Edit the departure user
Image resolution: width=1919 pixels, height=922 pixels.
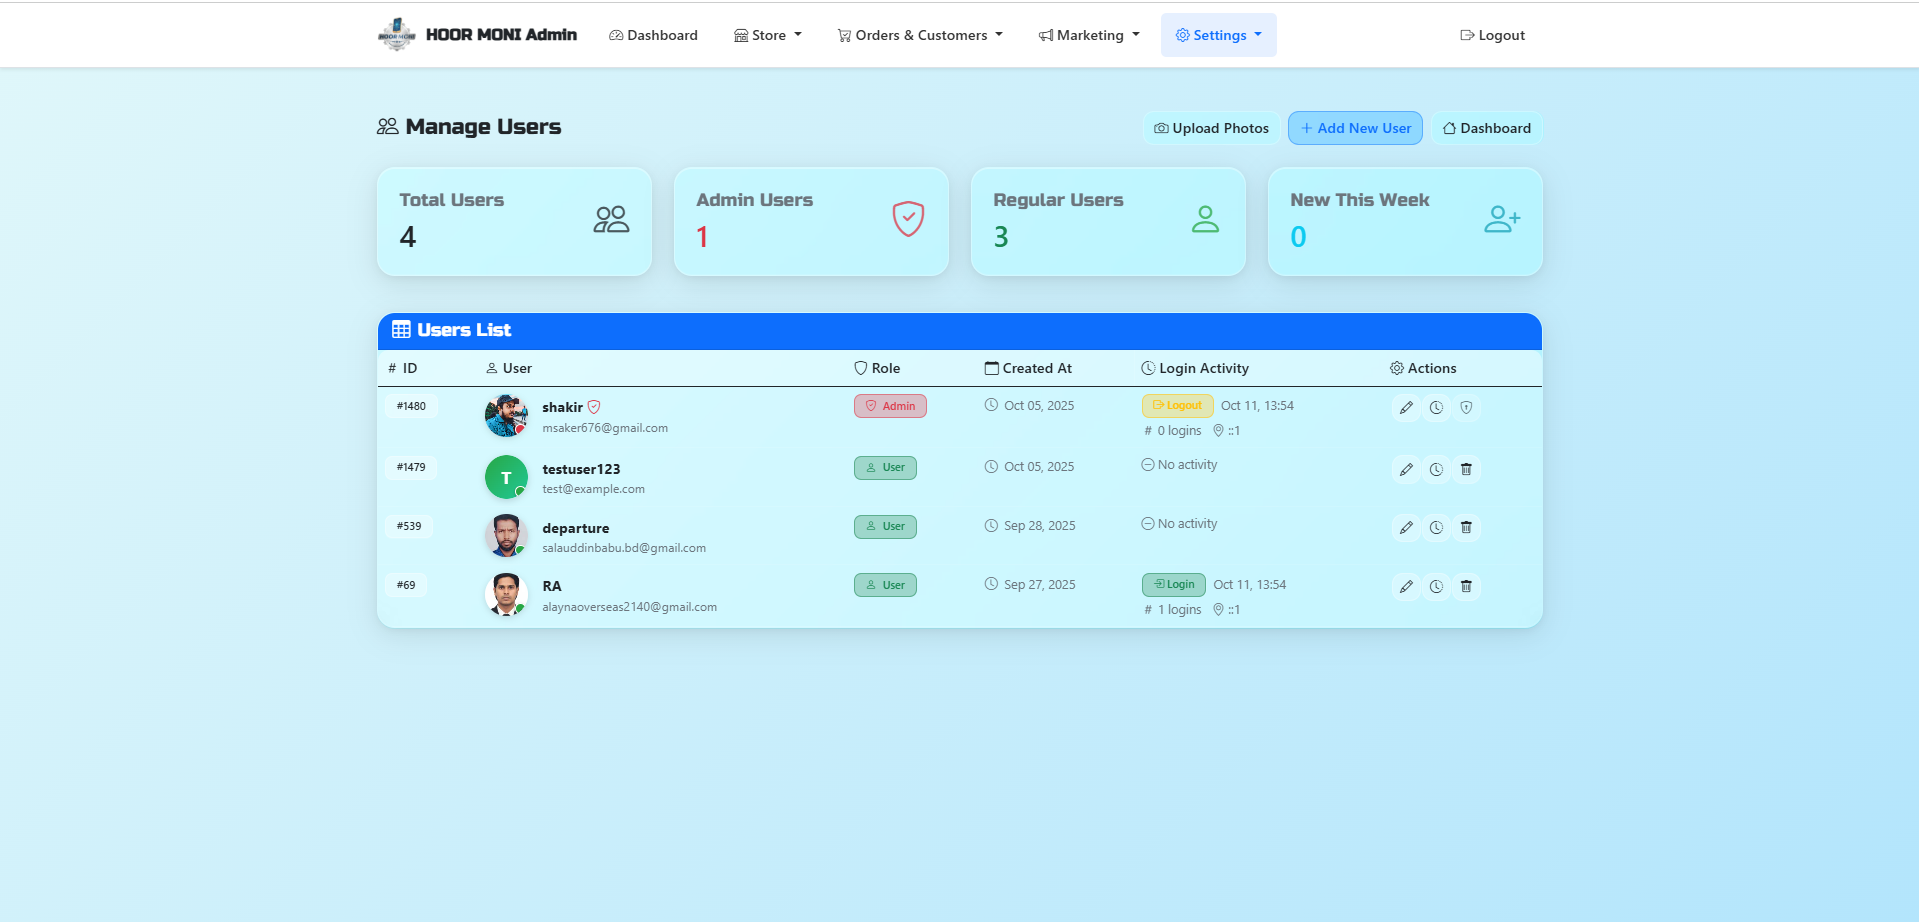point(1406,527)
